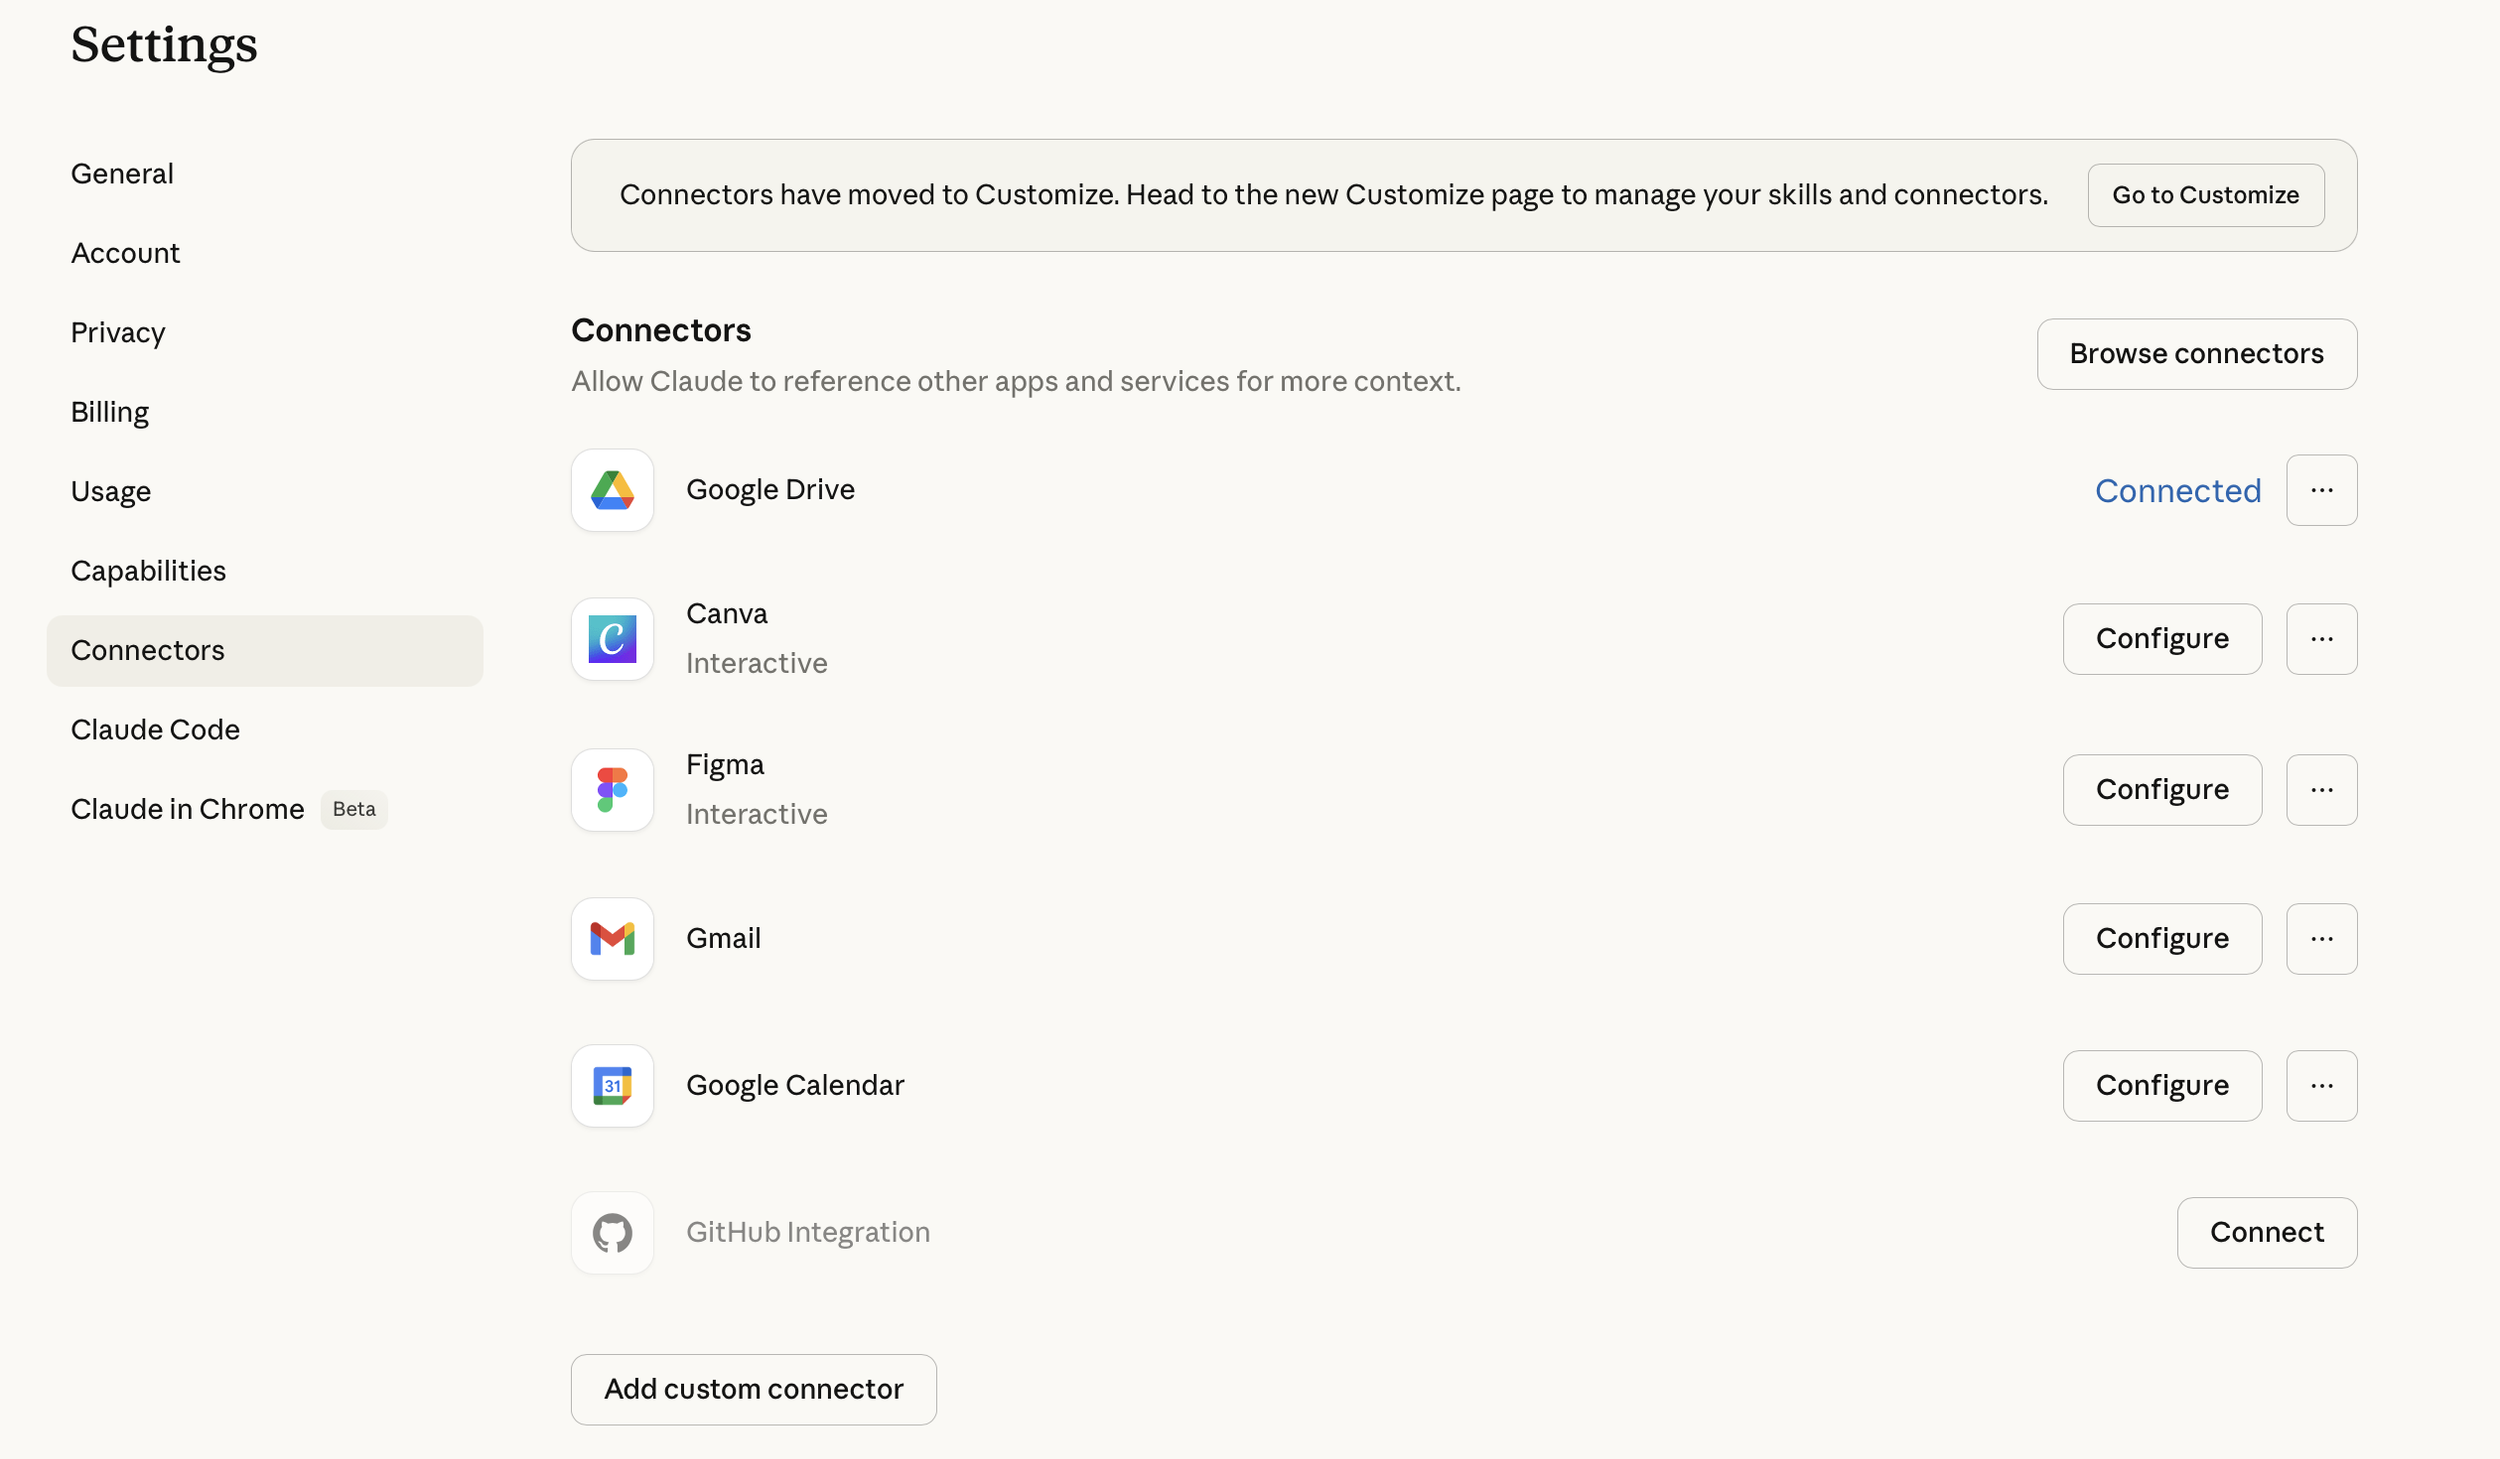
Task: Click the GitHub octocat icon
Action: [x=612, y=1232]
